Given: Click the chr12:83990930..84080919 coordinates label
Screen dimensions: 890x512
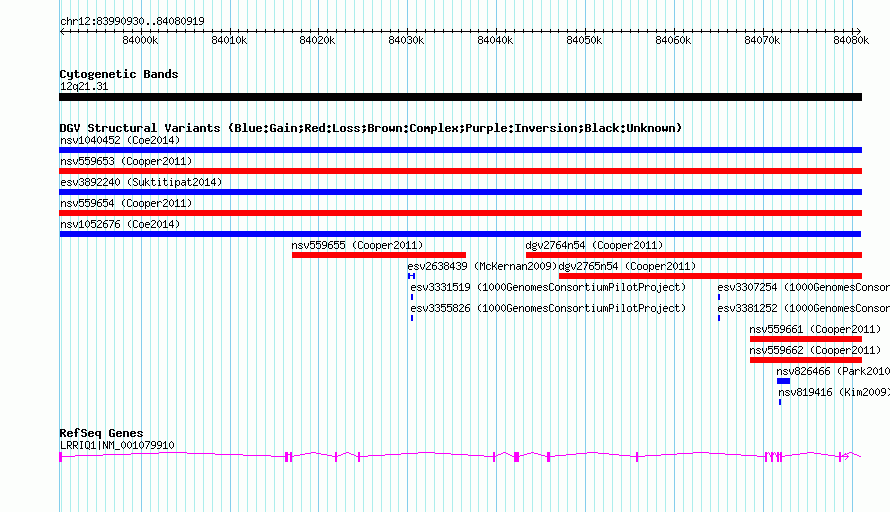Looking at the screenshot, I should pos(132,21).
